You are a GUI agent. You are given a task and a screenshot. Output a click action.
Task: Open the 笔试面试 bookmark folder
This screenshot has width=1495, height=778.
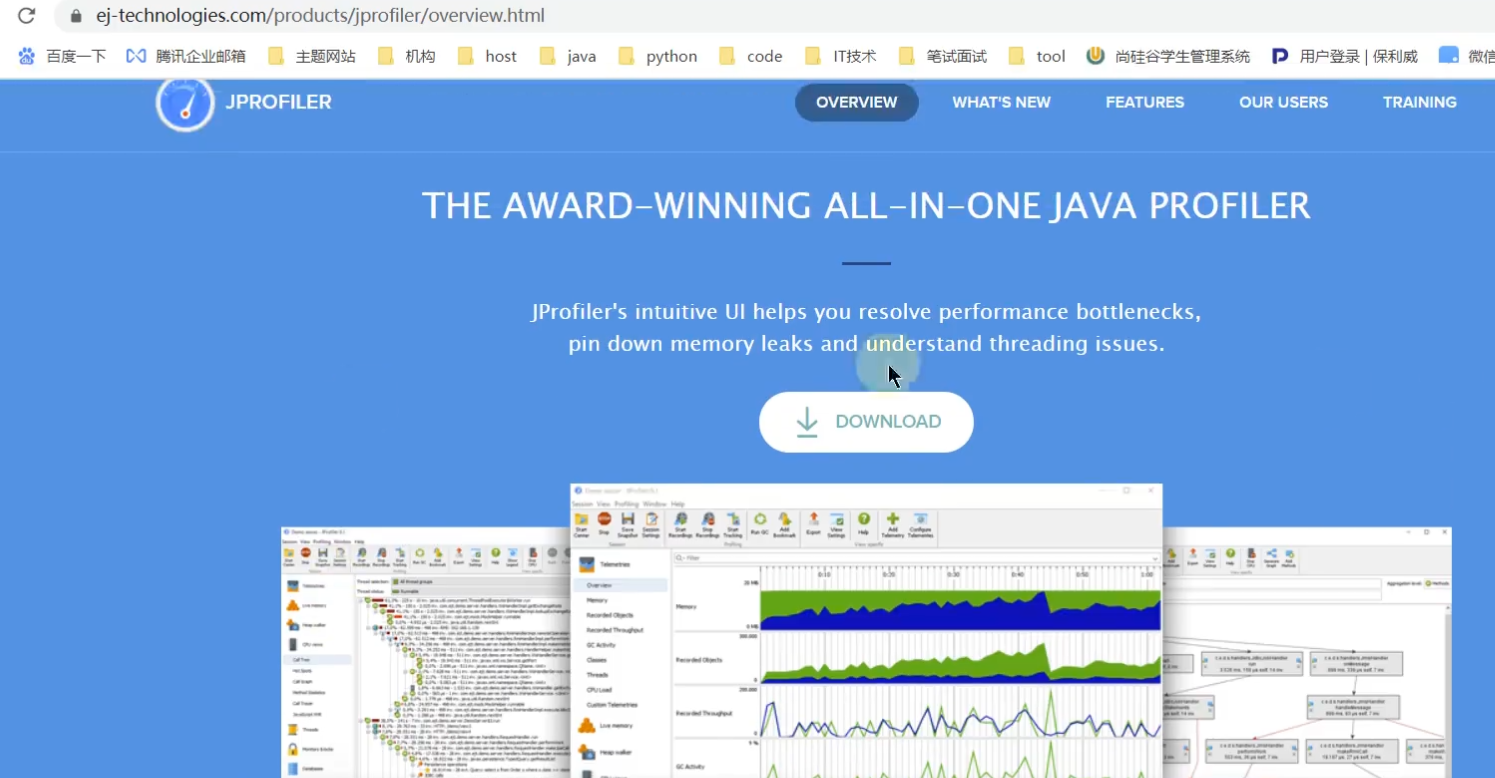943,56
